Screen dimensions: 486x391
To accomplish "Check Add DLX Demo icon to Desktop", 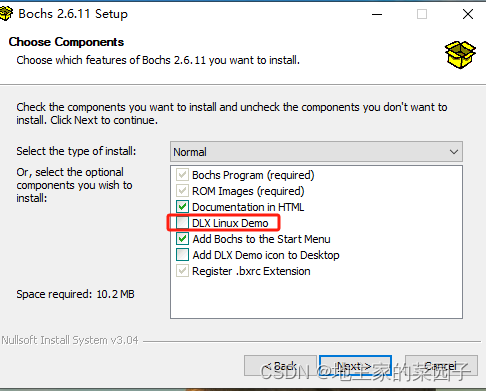I will click(x=182, y=255).
